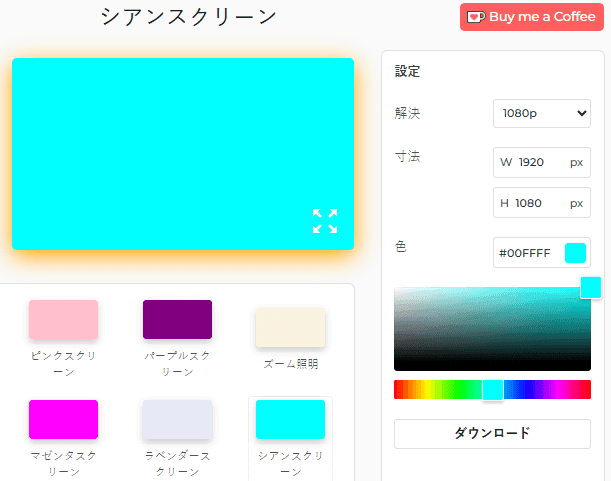Click the height H 1080 input field
The image size is (611, 481).
point(541,203)
